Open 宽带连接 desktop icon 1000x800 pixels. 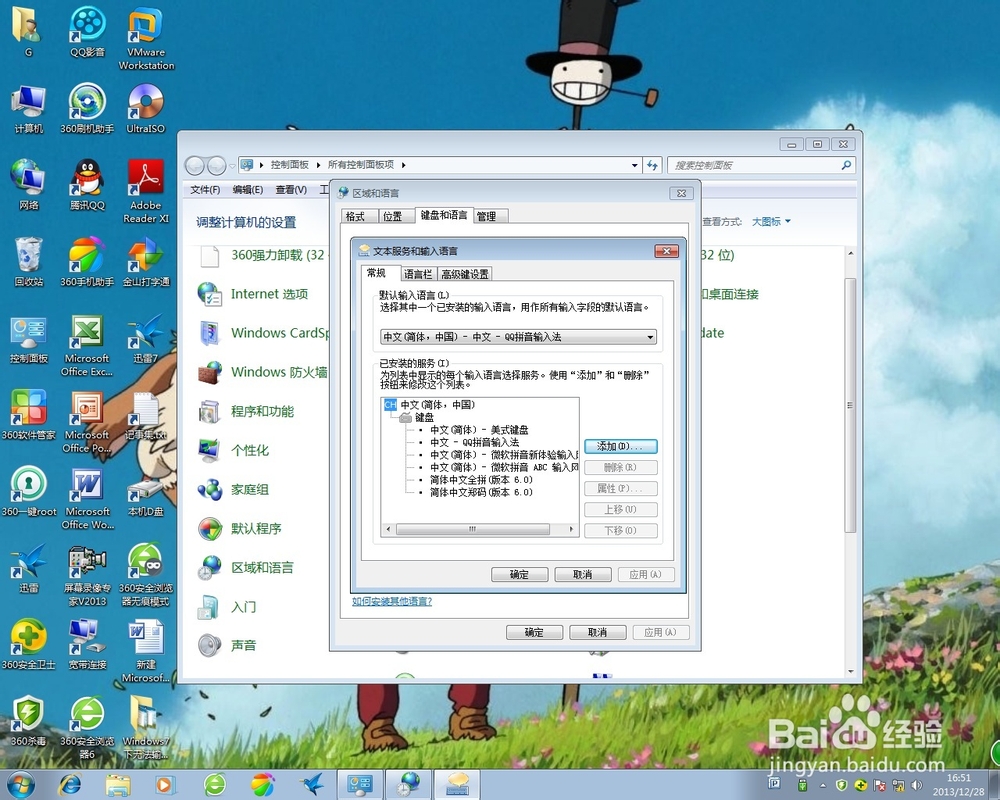(x=87, y=644)
